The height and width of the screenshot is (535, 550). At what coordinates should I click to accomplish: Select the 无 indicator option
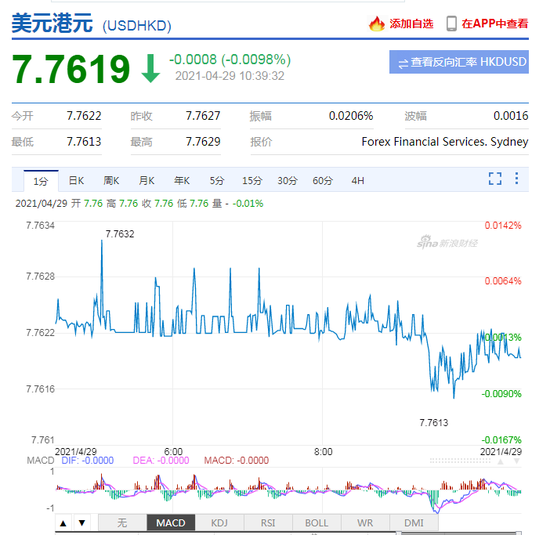[x=122, y=523]
